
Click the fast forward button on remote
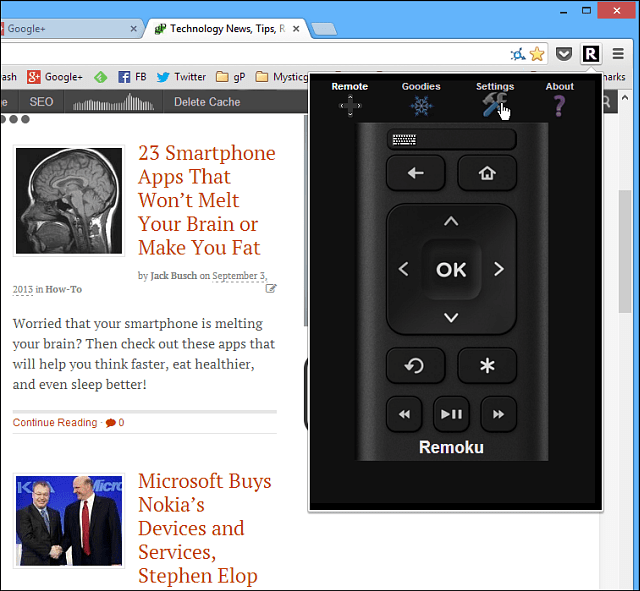click(498, 414)
